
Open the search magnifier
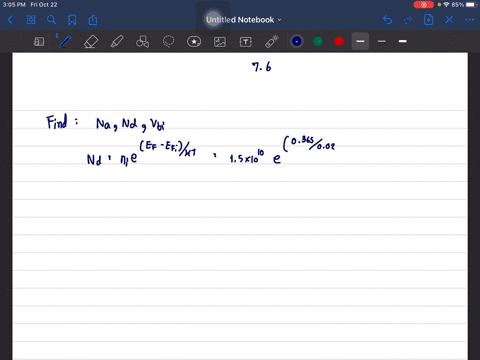pos(51,20)
